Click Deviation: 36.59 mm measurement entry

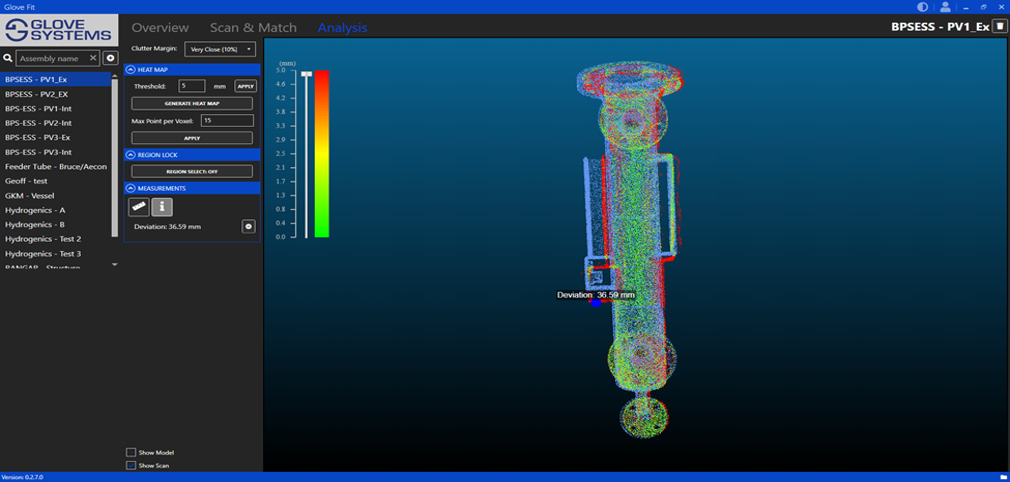[x=166, y=226]
